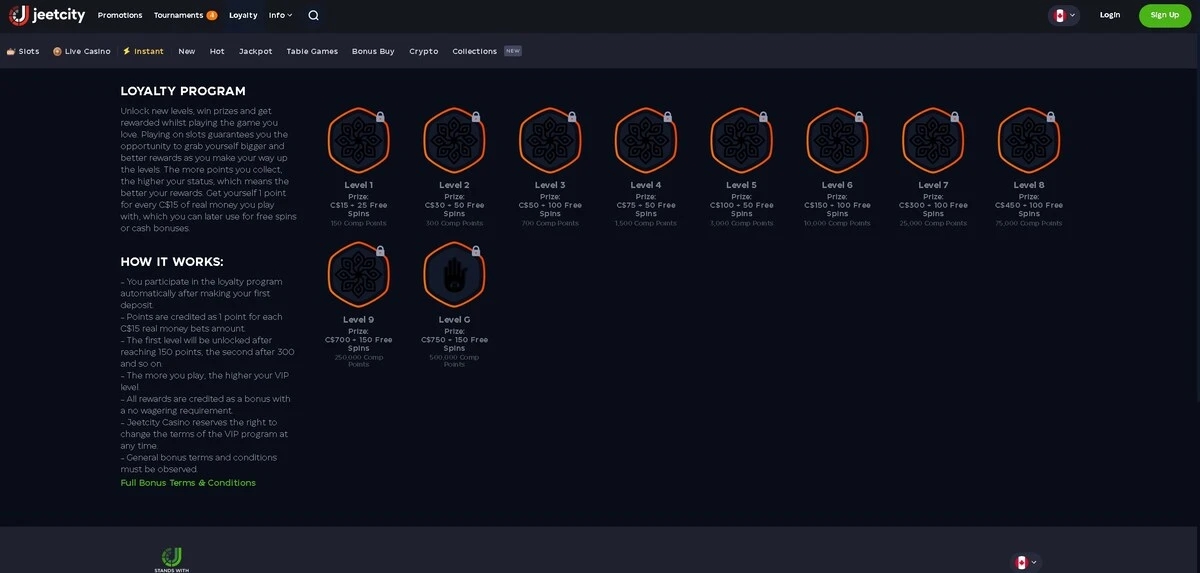Click the JeetCity logo

(47, 15)
